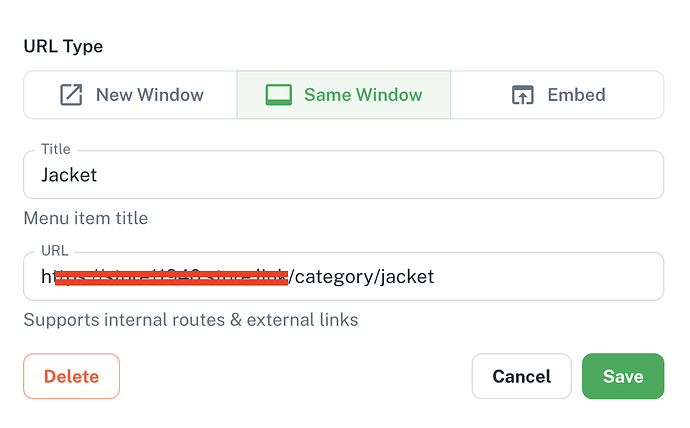Click the /category/jacket text in URL

(x=362, y=276)
